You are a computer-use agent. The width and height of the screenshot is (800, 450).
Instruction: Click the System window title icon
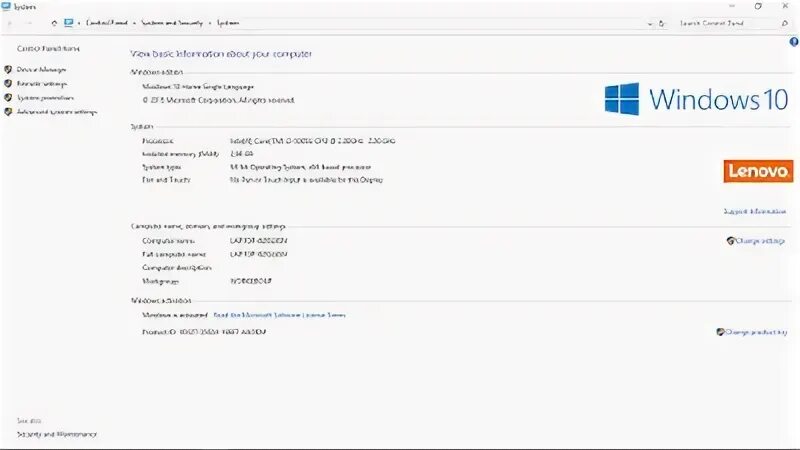pos(6,7)
